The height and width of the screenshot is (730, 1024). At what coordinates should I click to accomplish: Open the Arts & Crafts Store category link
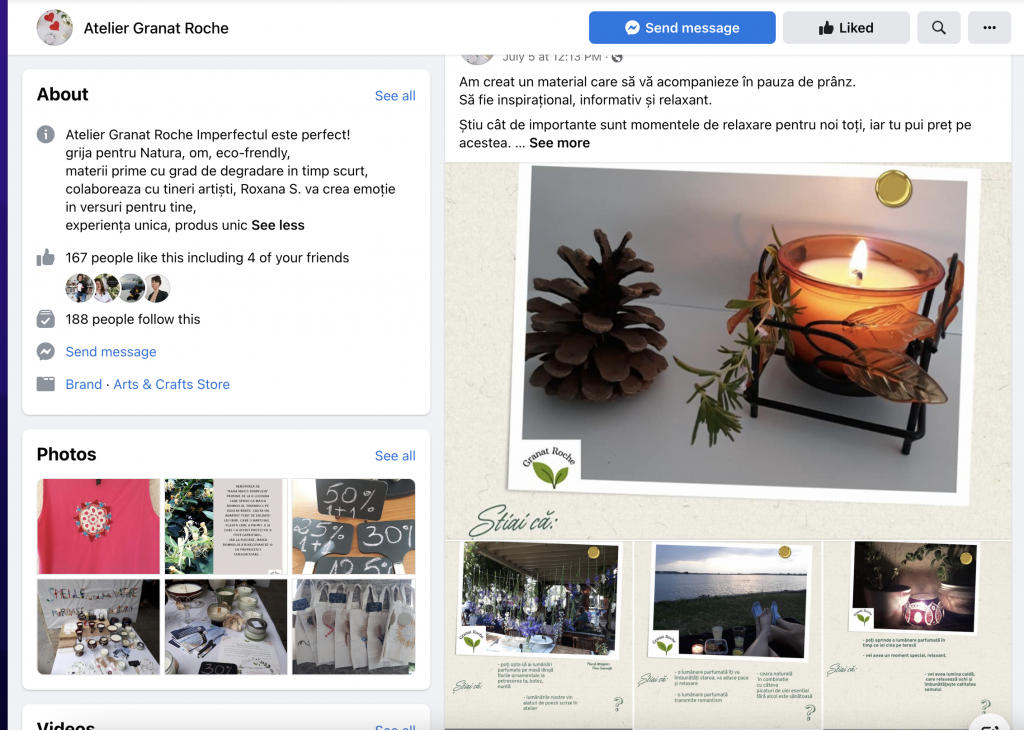click(172, 385)
